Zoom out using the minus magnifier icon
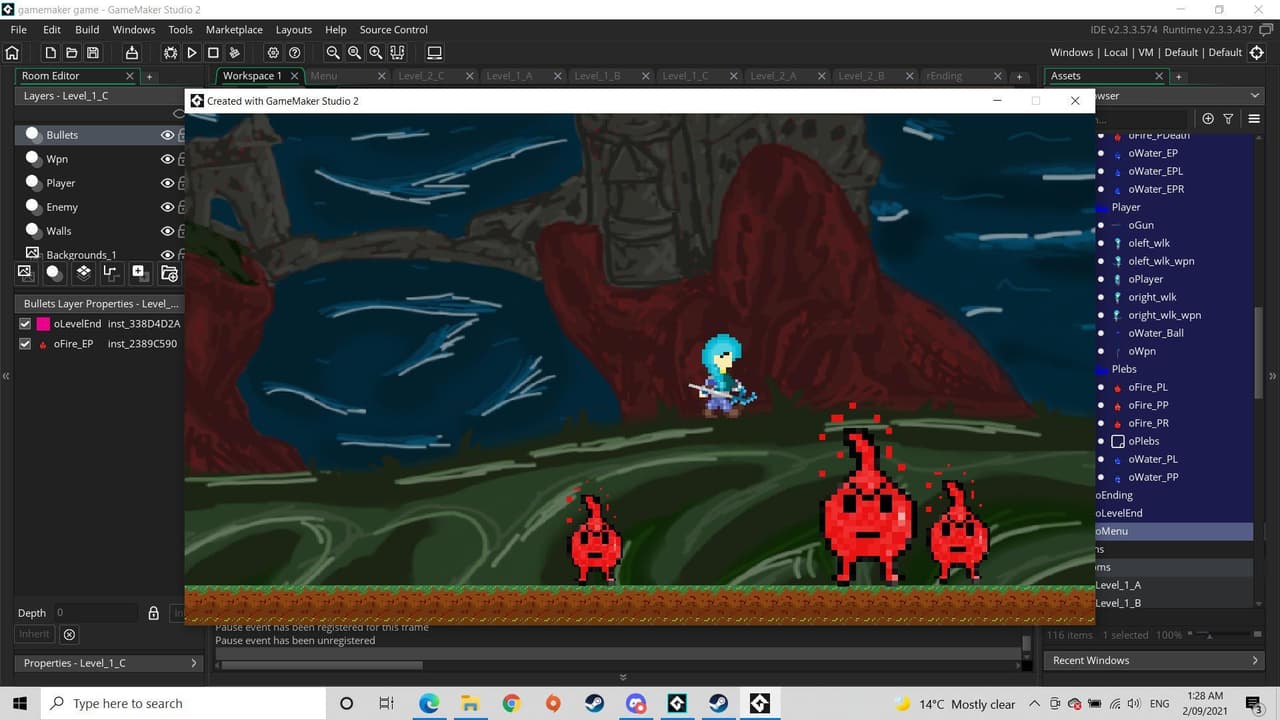Image resolution: width=1280 pixels, height=720 pixels. click(333, 53)
